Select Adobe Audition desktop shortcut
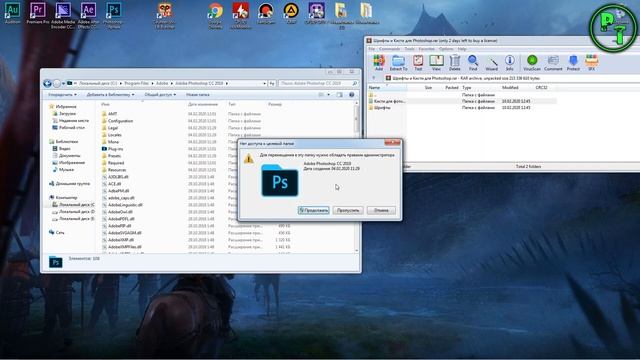 tap(12, 12)
